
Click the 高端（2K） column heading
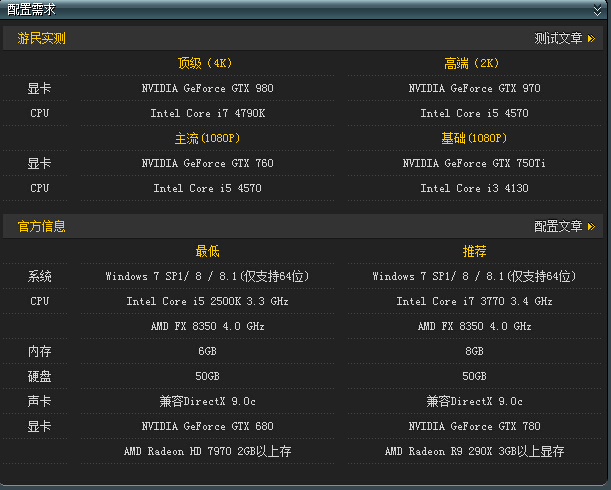[x=472, y=63]
